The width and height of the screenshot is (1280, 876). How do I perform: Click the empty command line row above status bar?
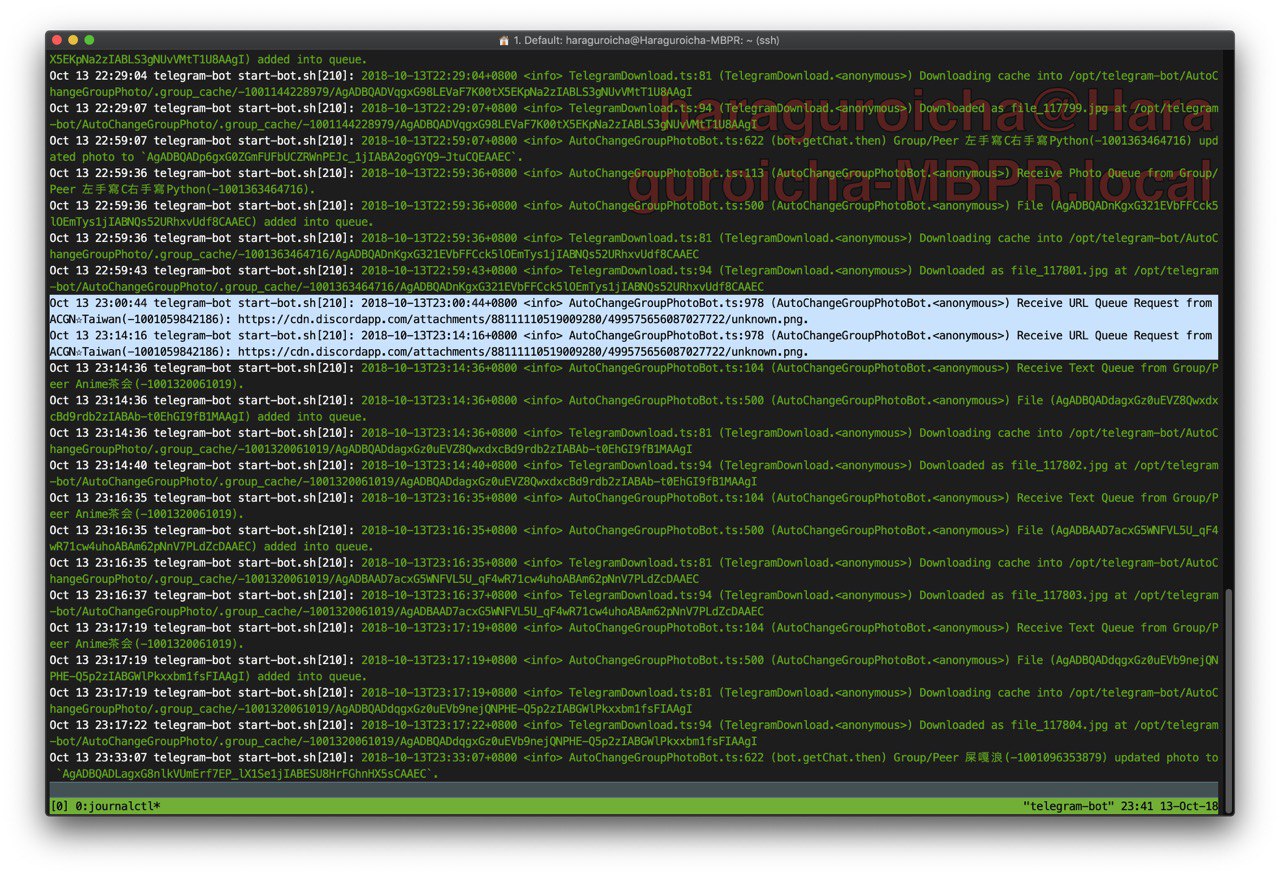coord(633,790)
